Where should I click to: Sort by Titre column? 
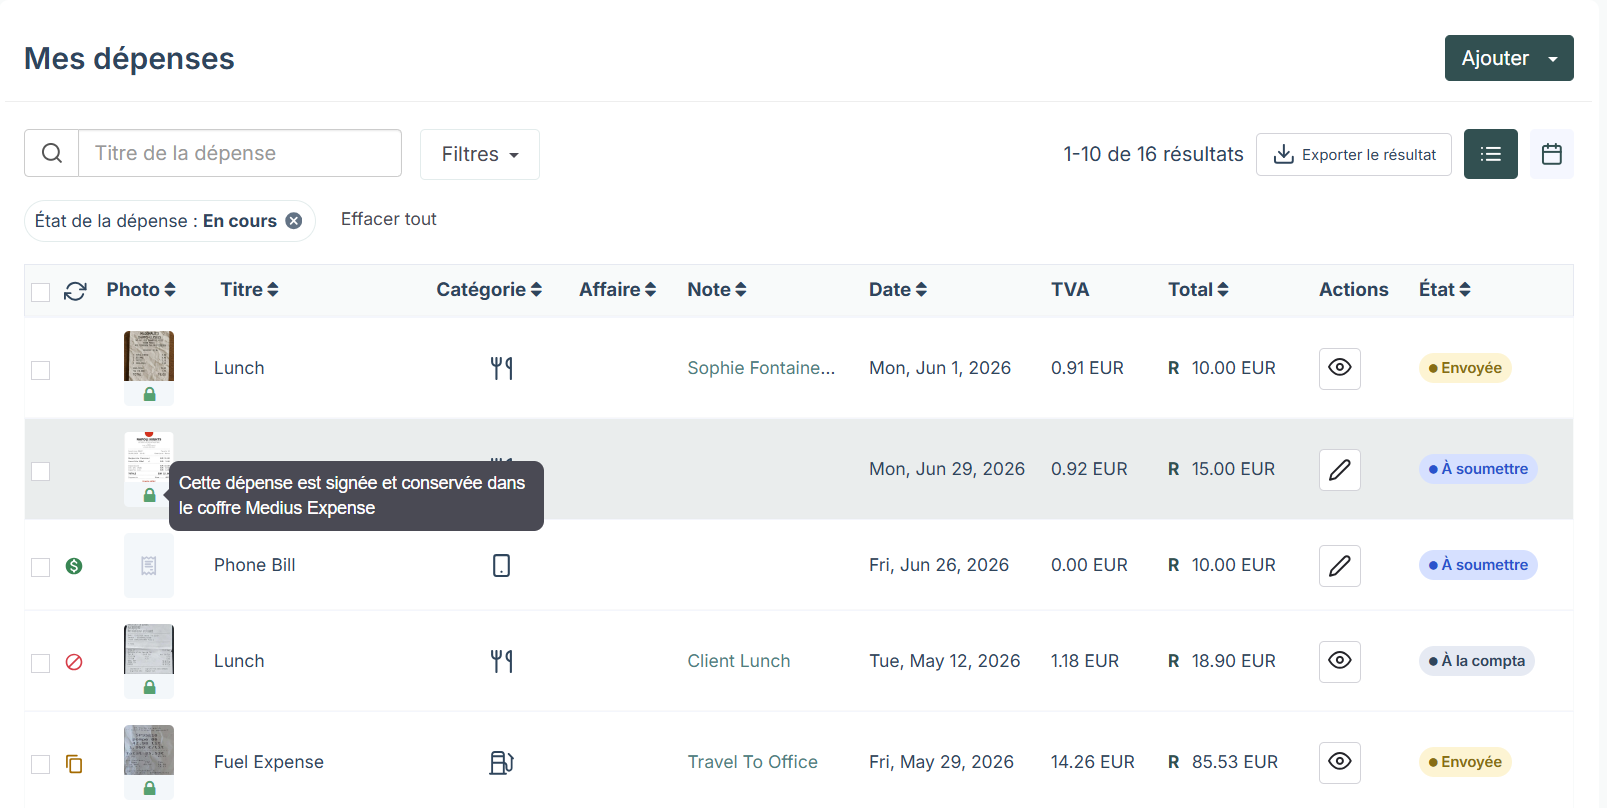249,289
